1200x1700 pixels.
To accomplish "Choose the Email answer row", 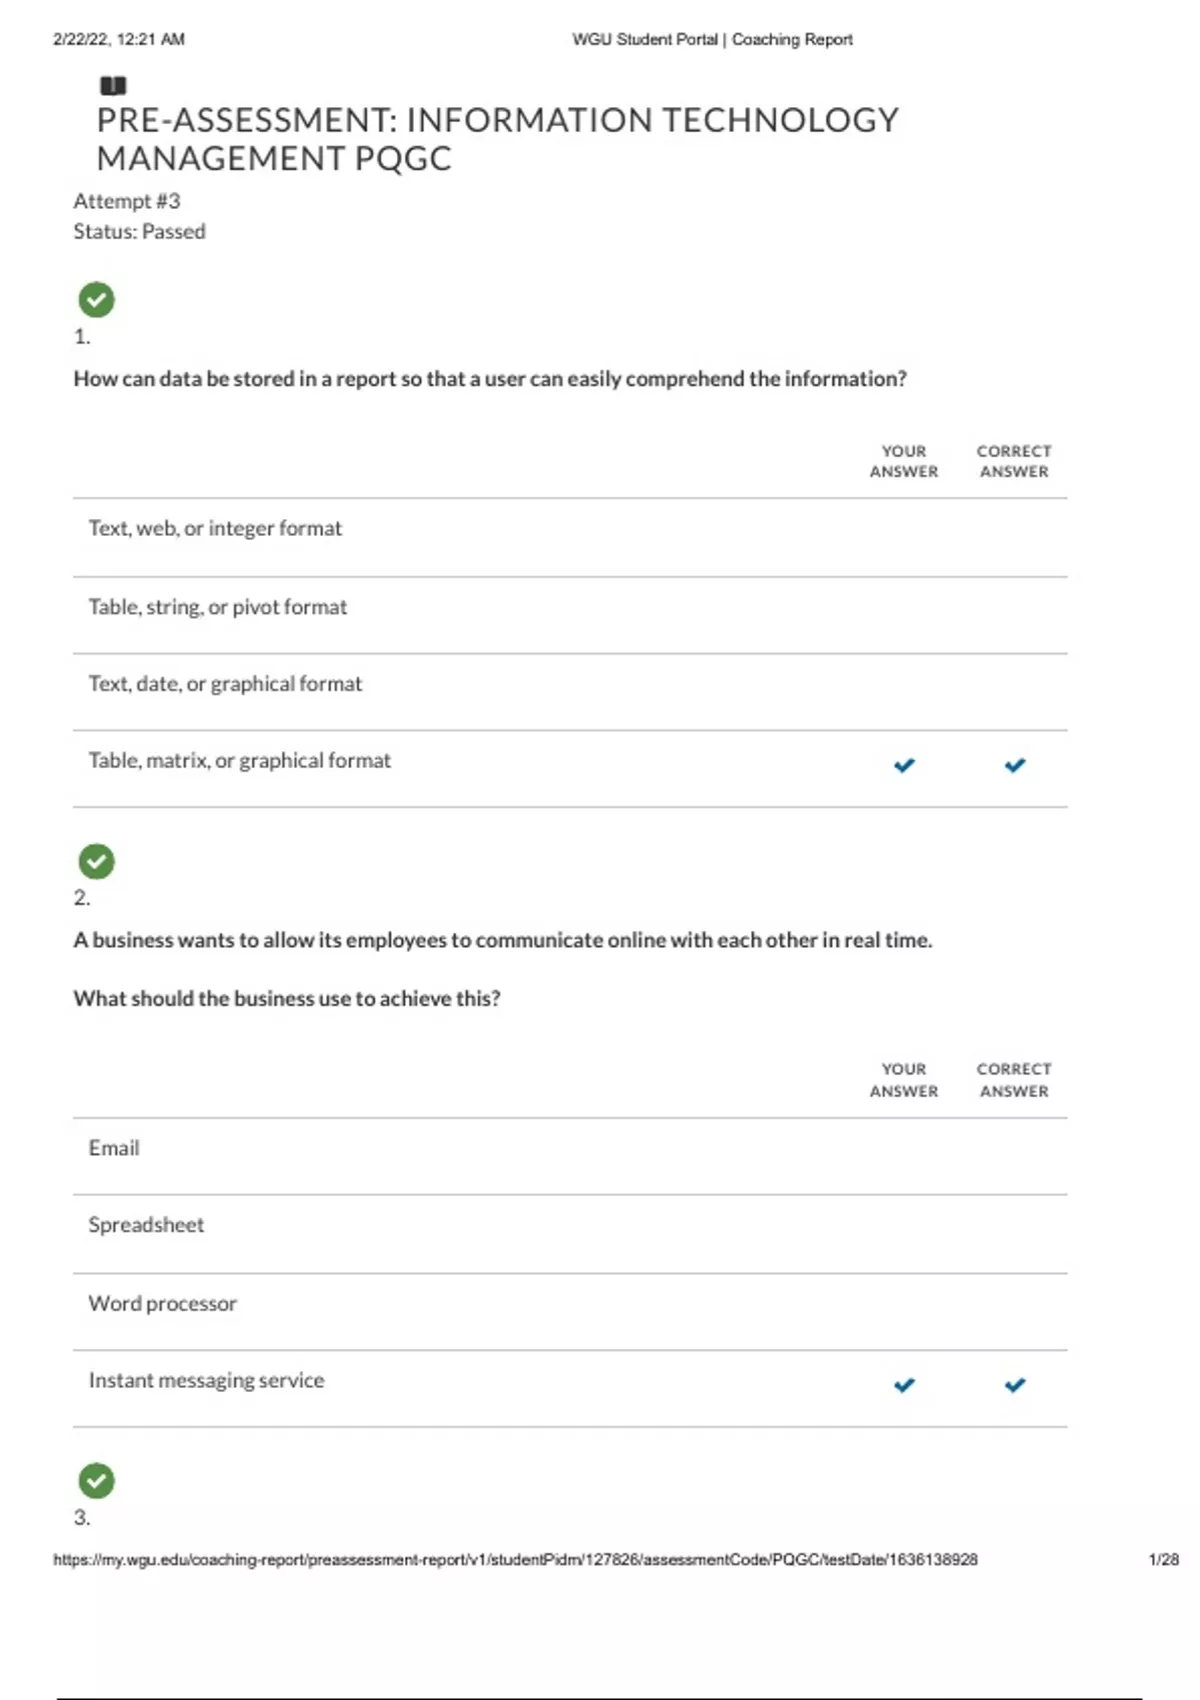I will (114, 1148).
